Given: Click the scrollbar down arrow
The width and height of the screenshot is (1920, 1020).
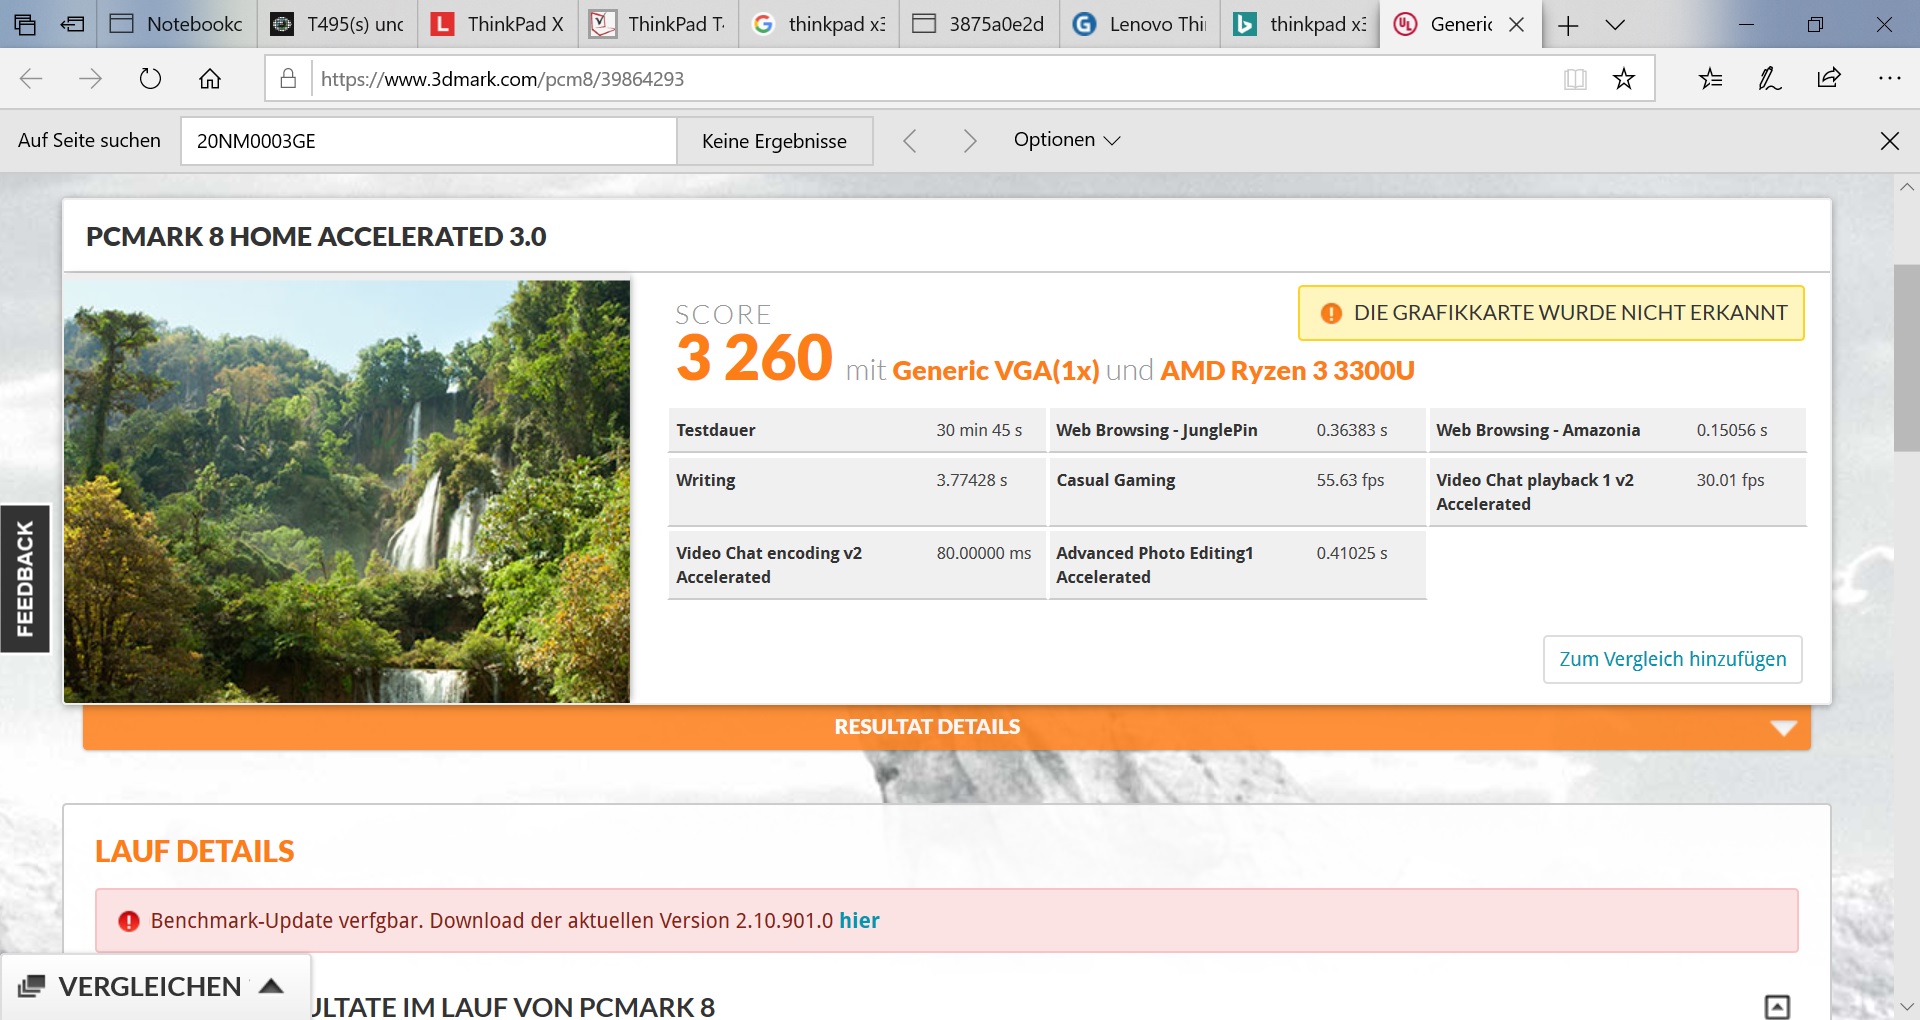Looking at the screenshot, I should [x=1906, y=1006].
